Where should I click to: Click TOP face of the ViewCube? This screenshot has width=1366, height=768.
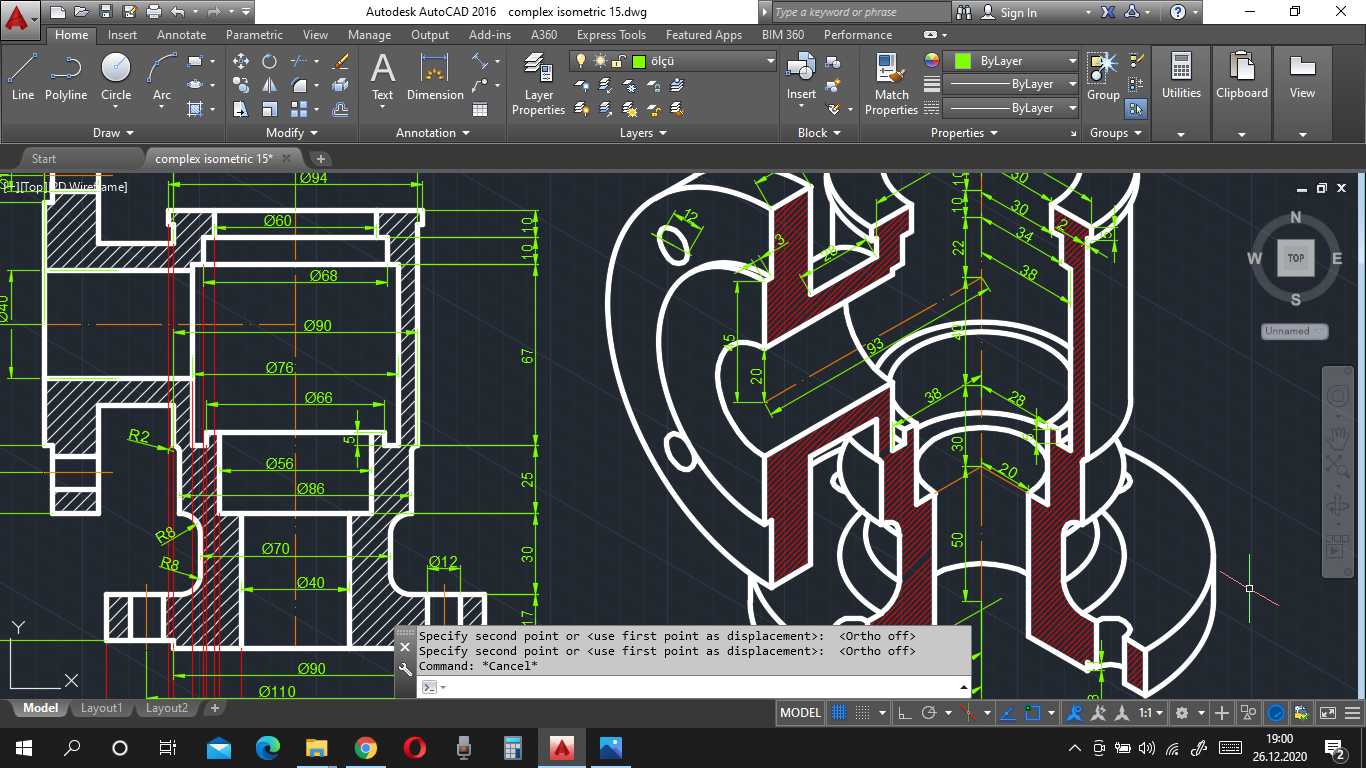click(1295, 258)
